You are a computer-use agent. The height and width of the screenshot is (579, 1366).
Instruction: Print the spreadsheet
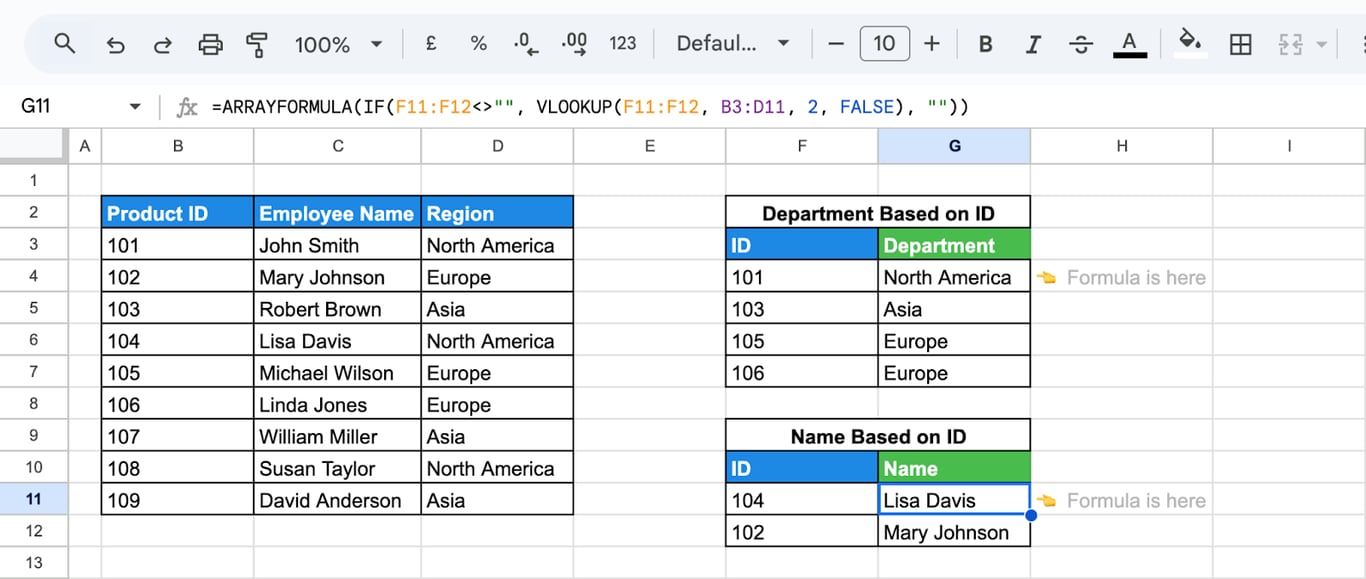click(x=210, y=44)
